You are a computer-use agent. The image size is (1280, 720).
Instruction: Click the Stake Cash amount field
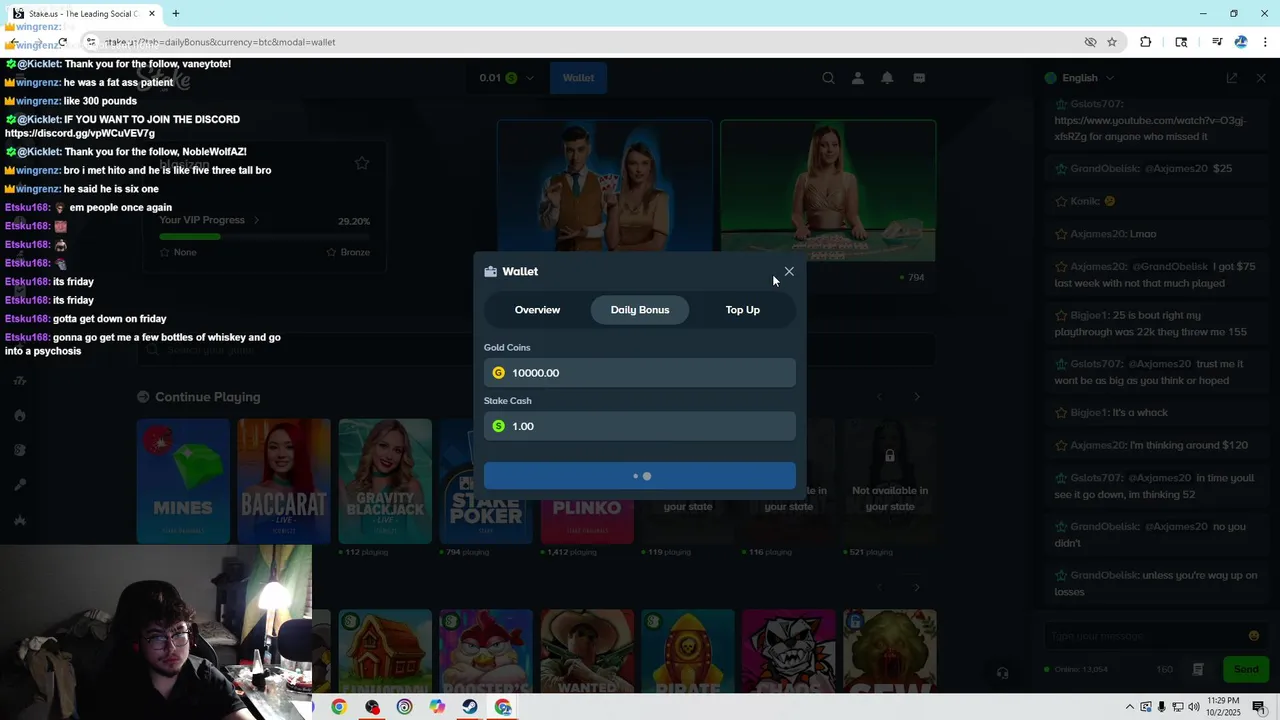(640, 426)
